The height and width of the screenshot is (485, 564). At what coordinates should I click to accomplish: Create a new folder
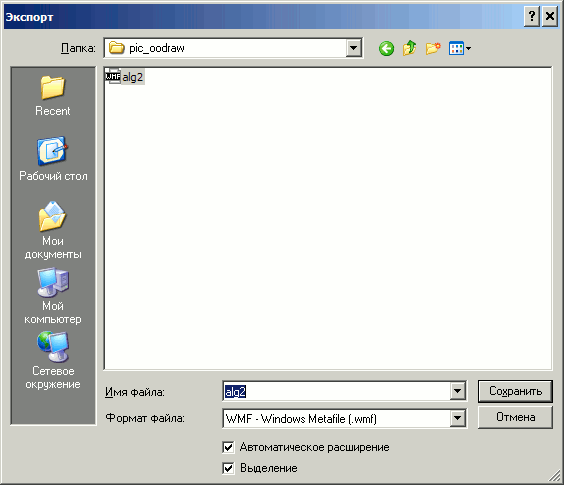click(x=433, y=48)
